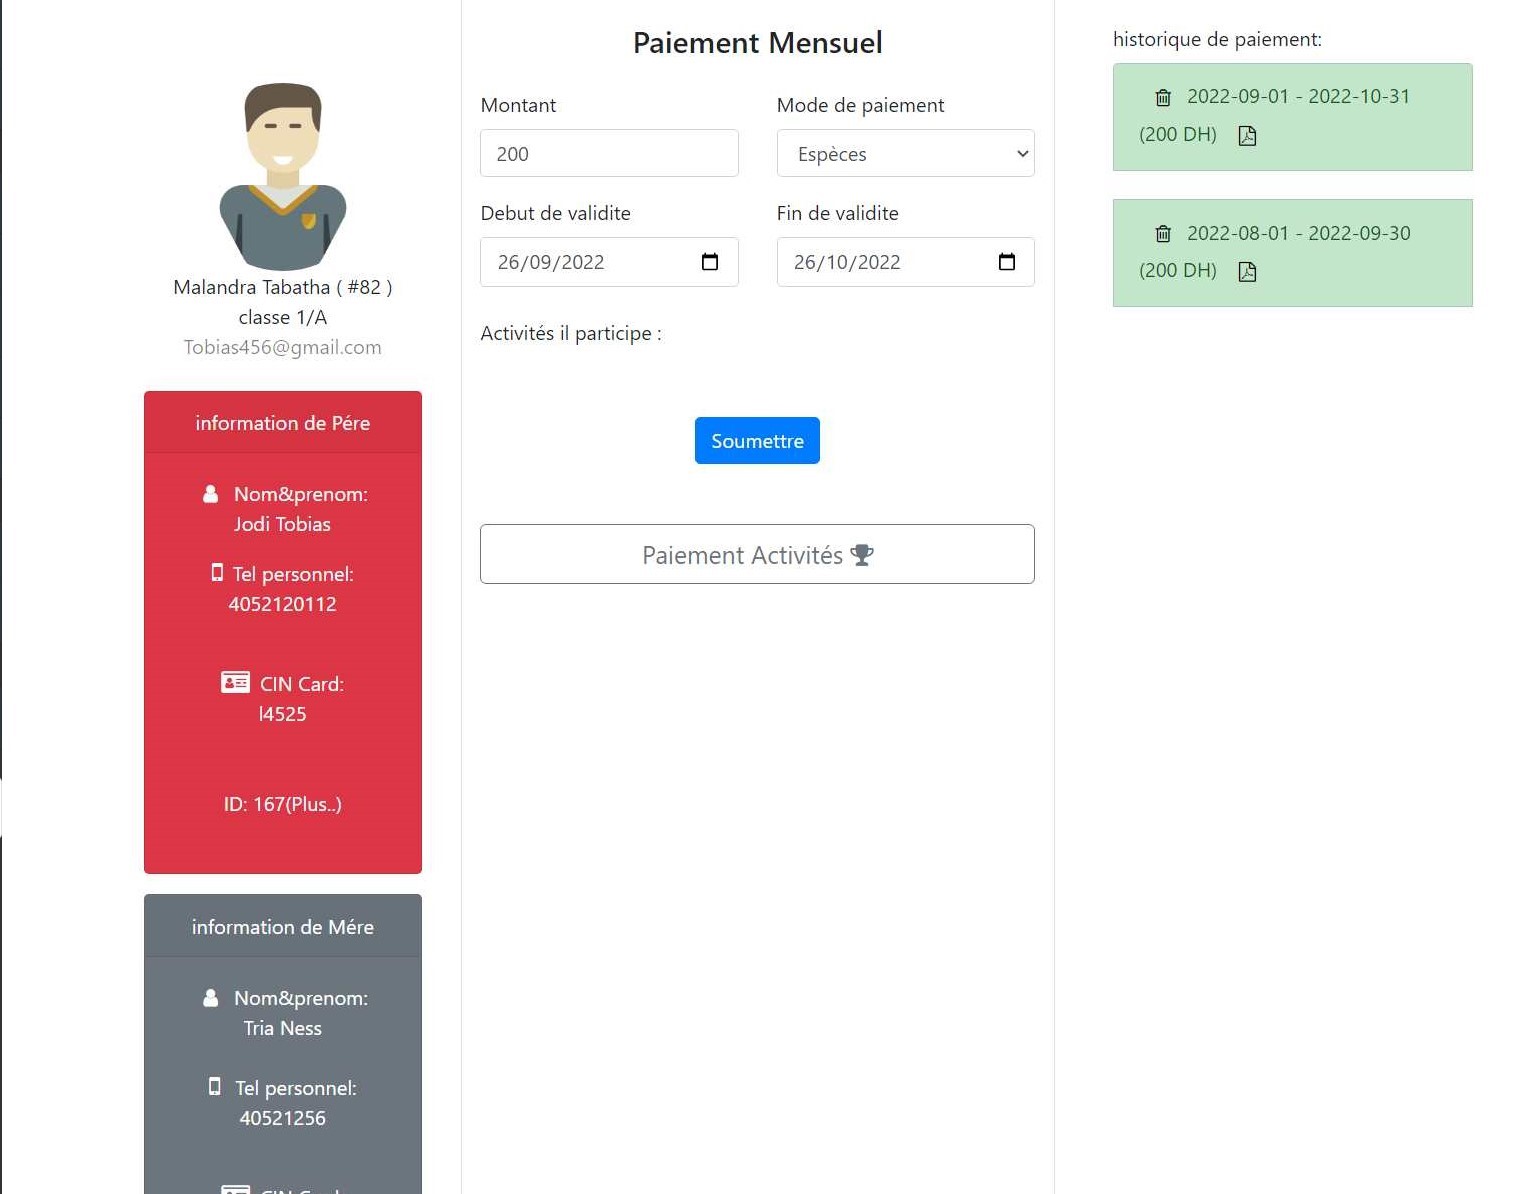The width and height of the screenshot is (1539, 1194).
Task: Click the Montant input field
Action: 609,154
